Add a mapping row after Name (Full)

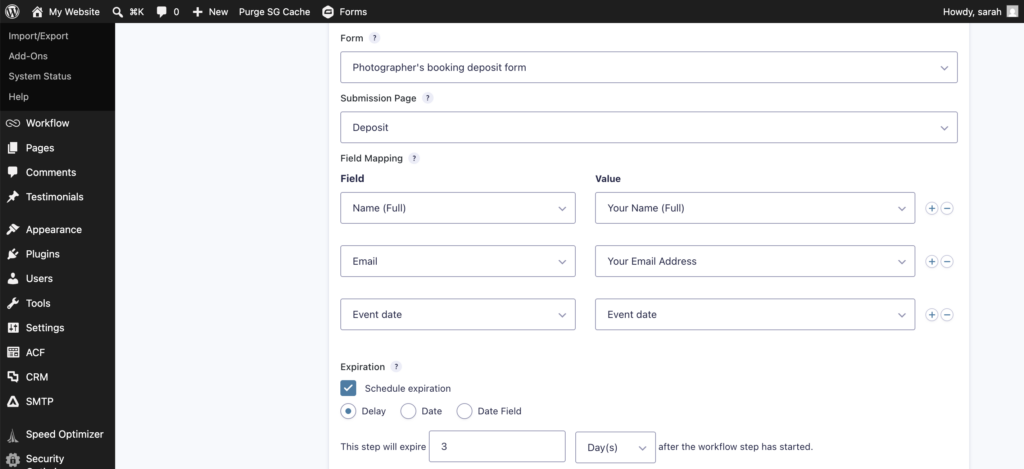(932, 208)
